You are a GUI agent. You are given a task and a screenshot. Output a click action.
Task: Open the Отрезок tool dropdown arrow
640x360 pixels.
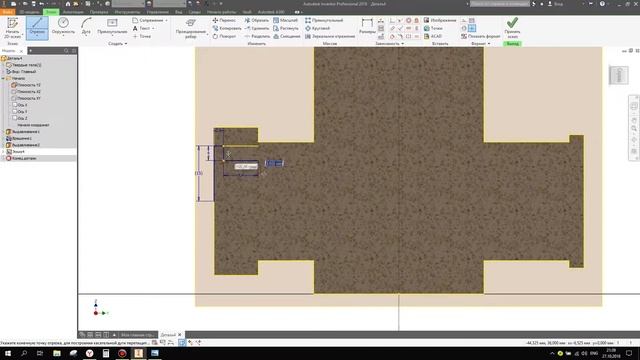point(37,36)
